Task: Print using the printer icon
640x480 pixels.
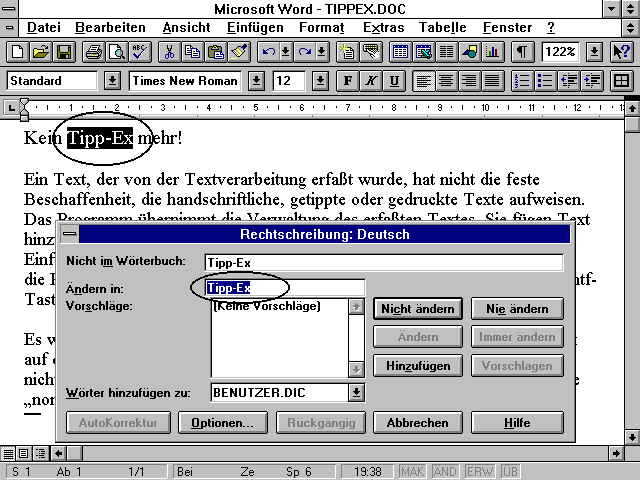Action: pos(94,52)
